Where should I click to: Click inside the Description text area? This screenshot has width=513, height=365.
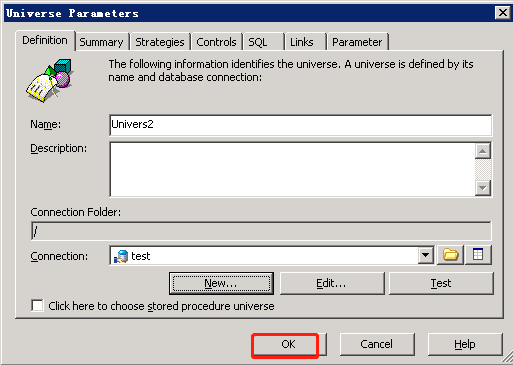tap(292, 169)
